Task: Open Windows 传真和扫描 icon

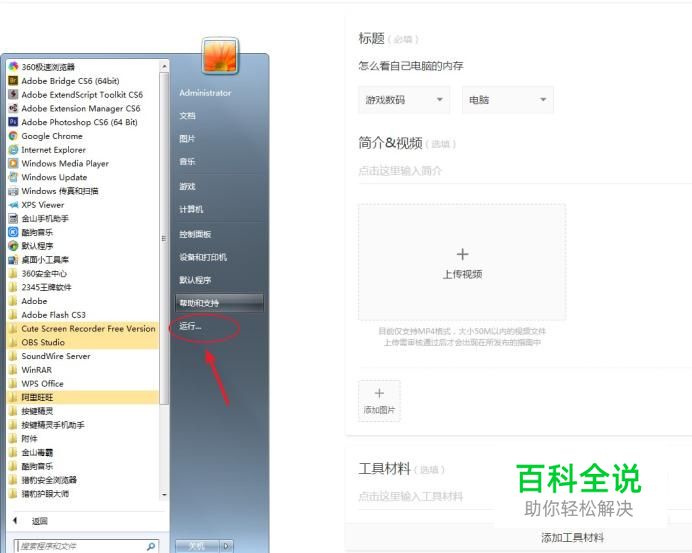Action: coord(13,191)
